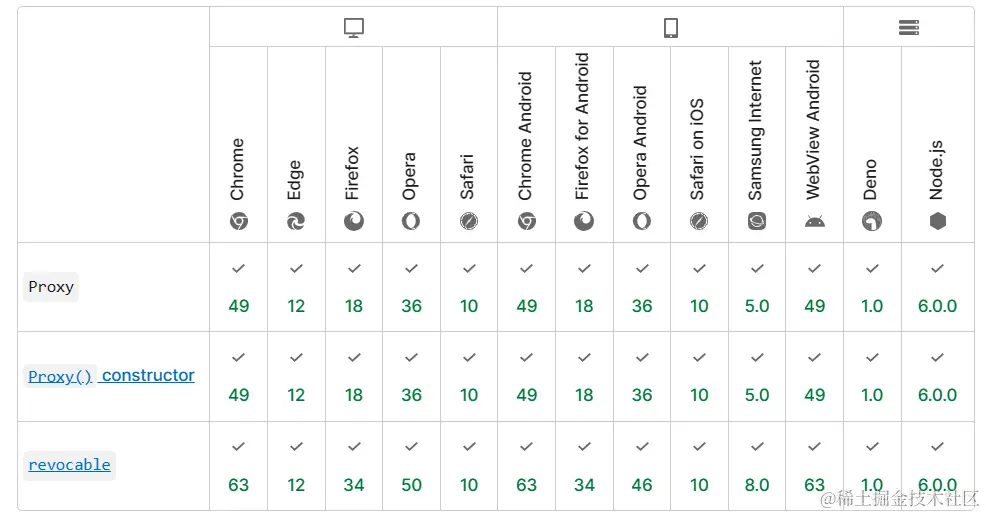The height and width of the screenshot is (515, 986).
Task: Click the mobile platform icon
Action: tap(671, 28)
